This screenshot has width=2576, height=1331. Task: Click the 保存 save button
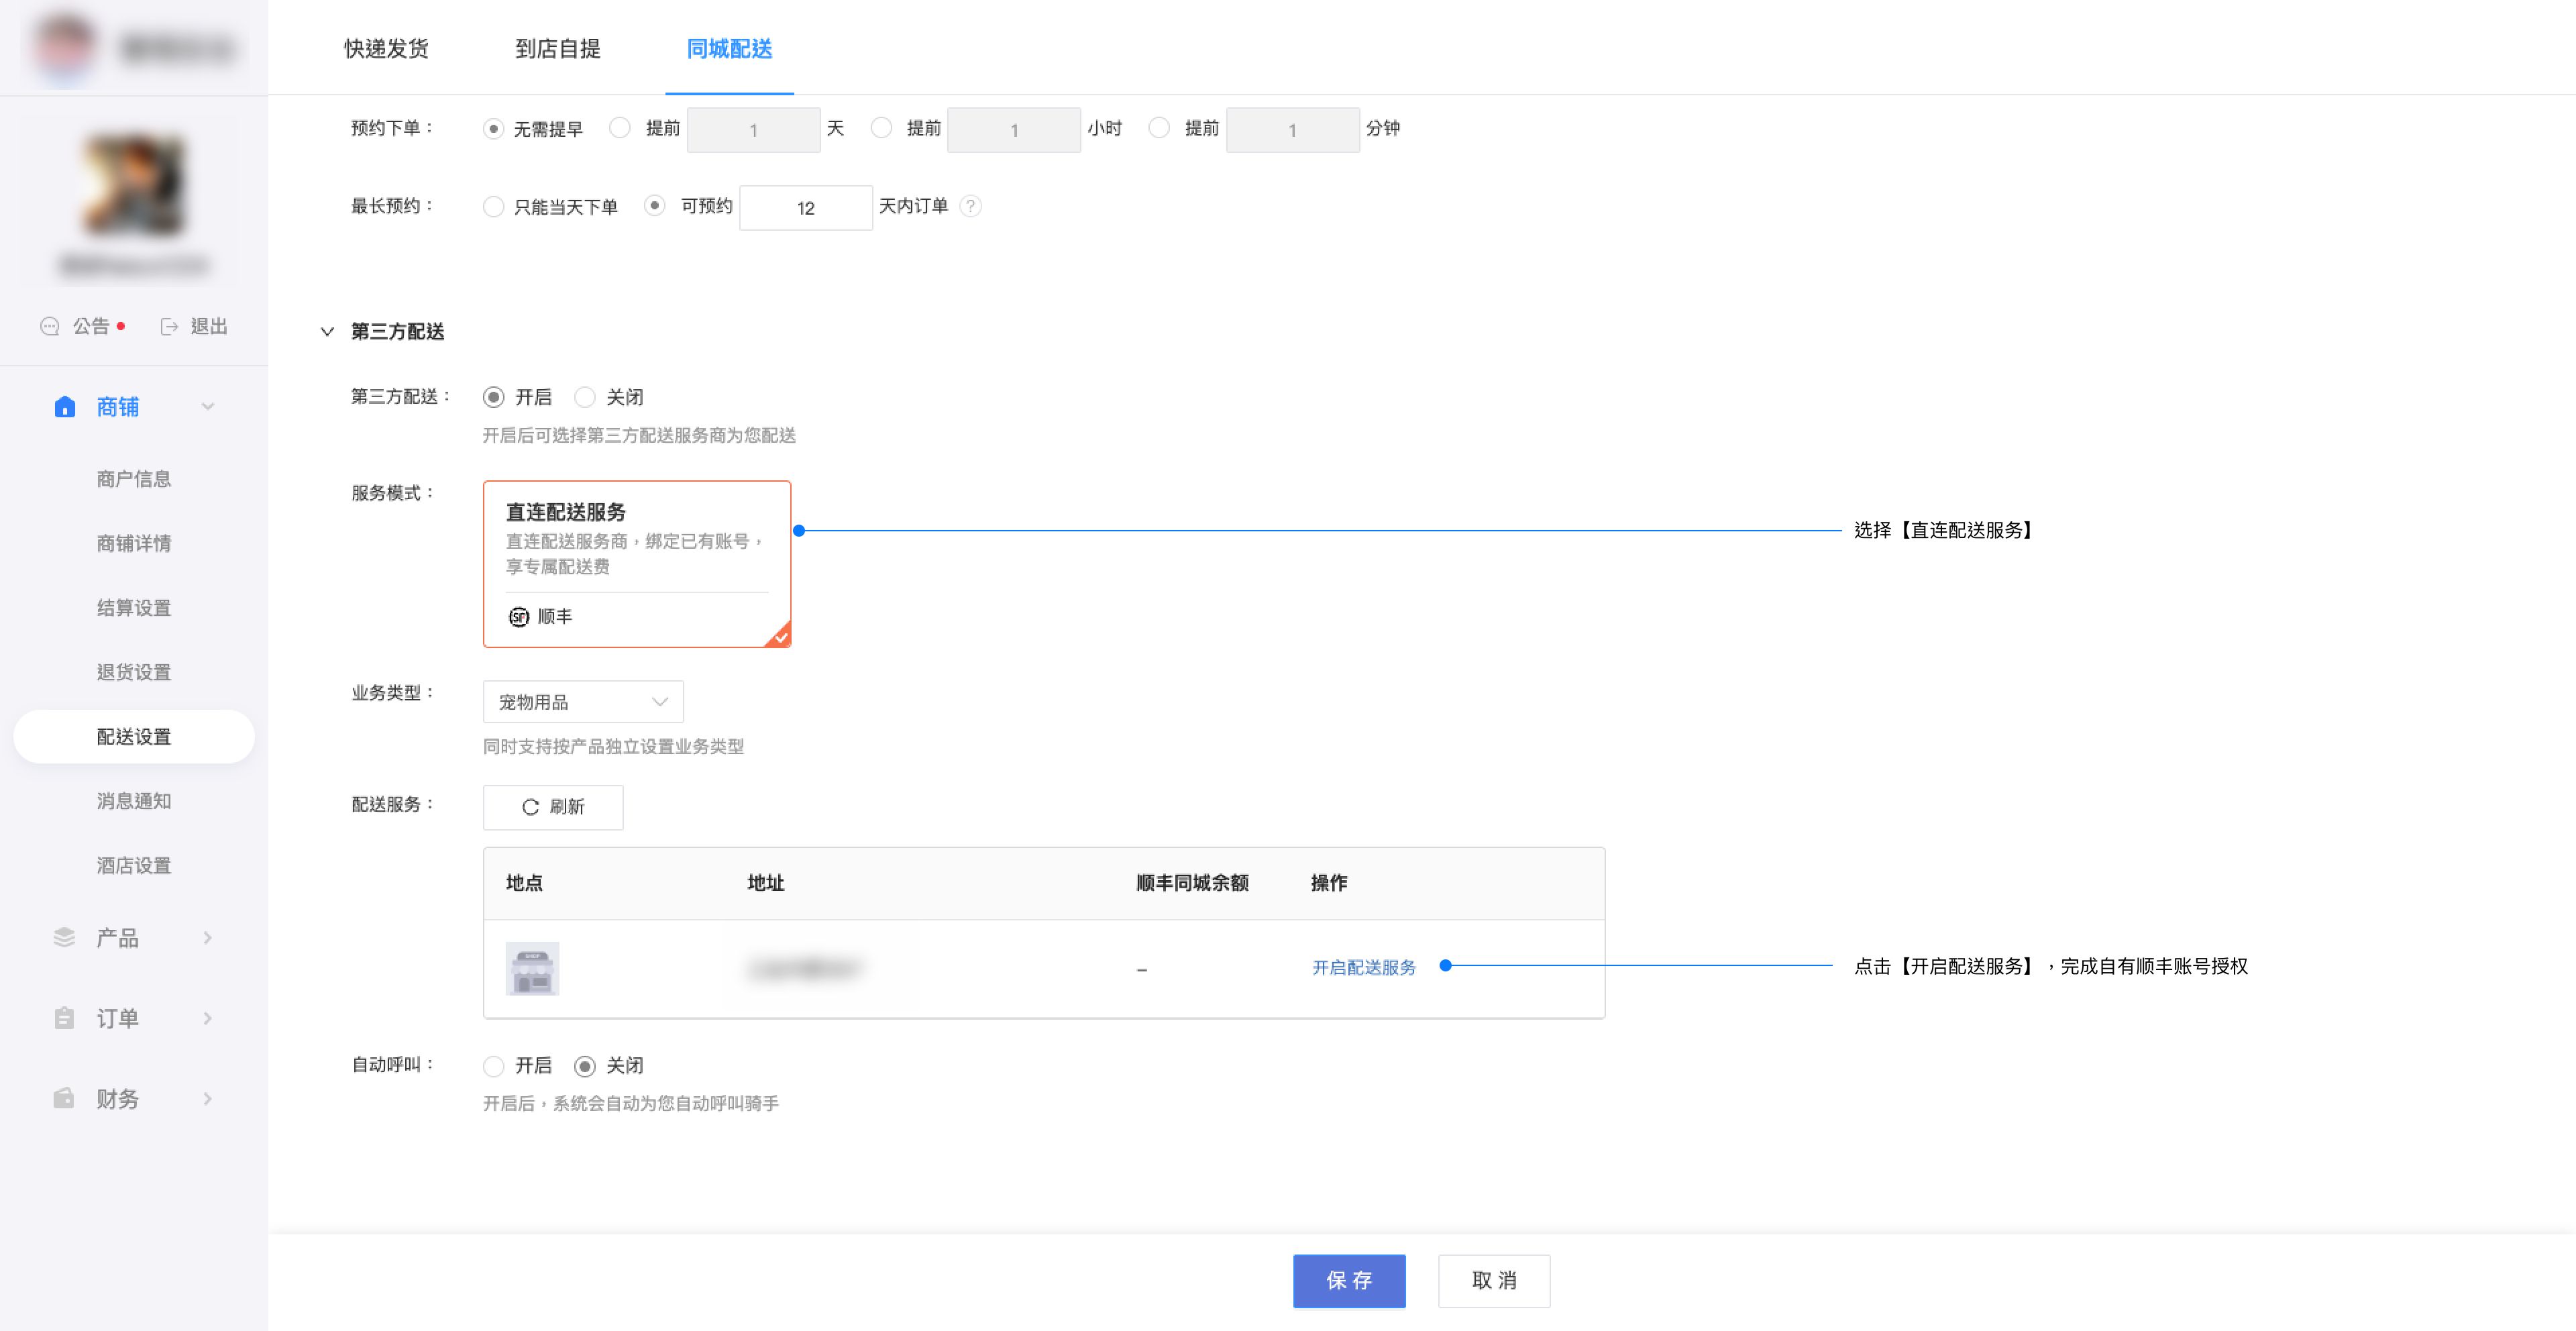pos(1349,1280)
